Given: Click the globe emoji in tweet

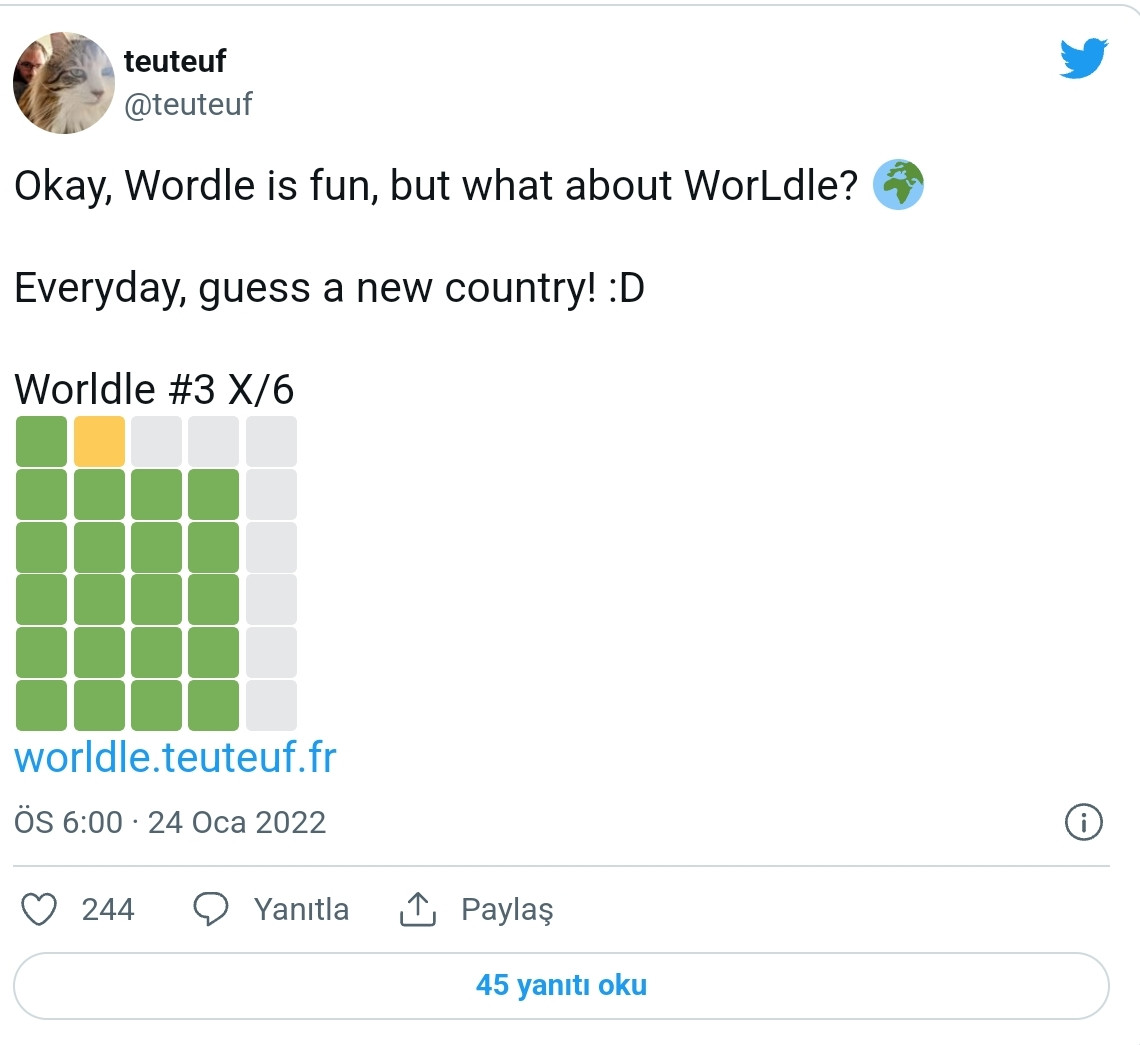Looking at the screenshot, I should (x=898, y=186).
